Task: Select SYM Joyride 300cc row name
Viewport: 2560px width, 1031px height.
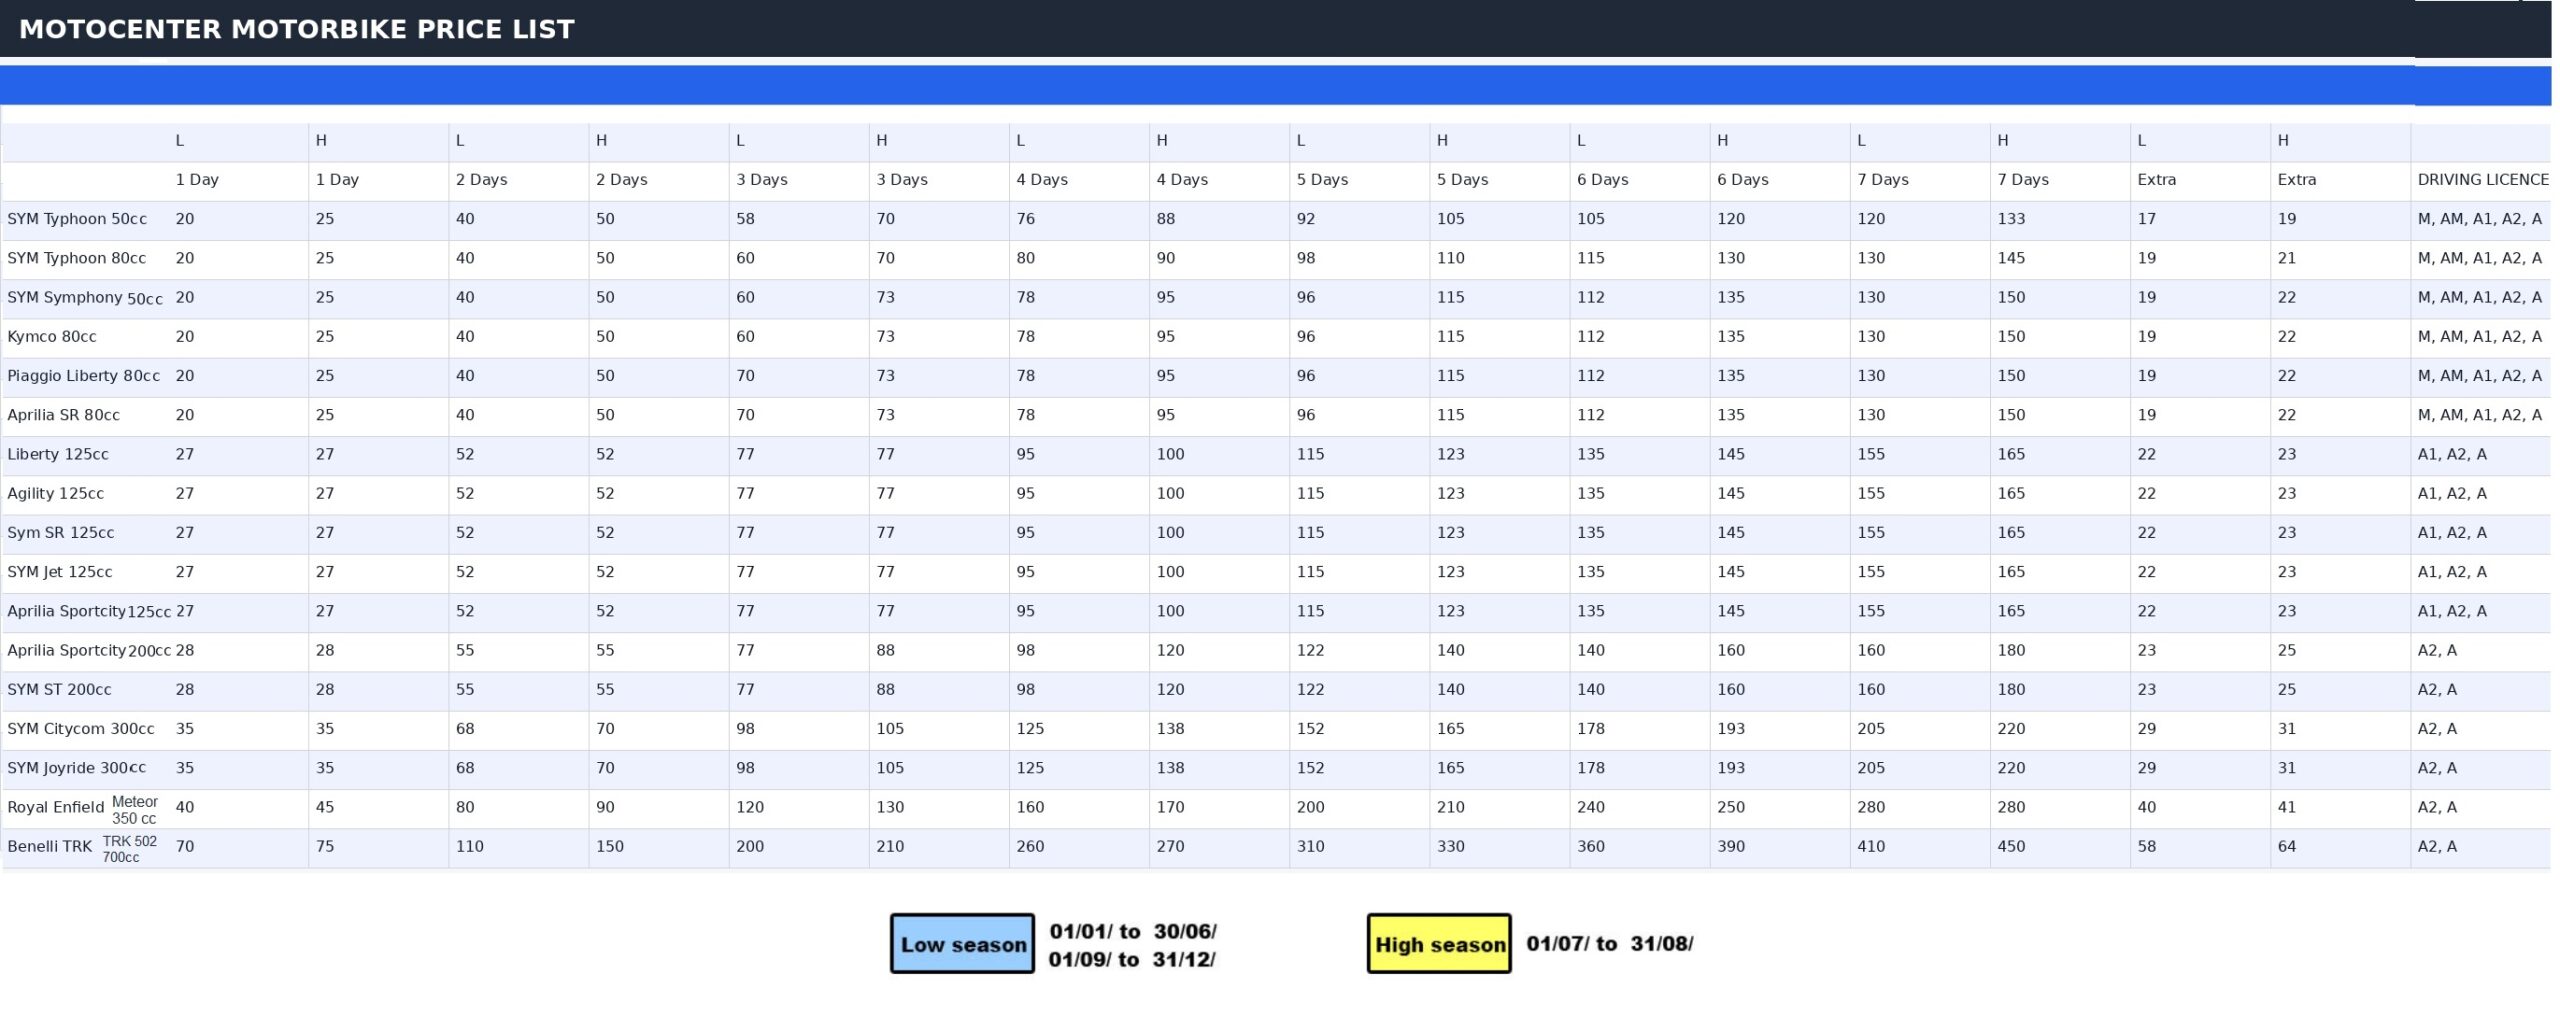Action: pos(77,768)
